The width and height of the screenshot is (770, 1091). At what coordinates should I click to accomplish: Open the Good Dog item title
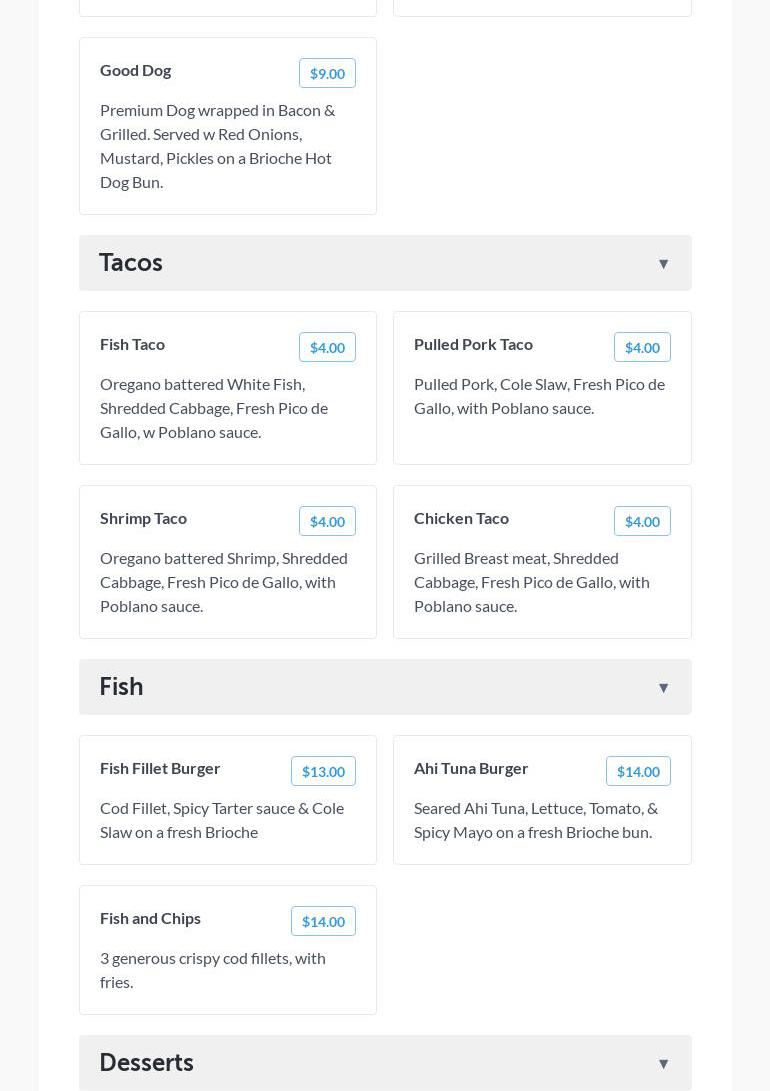(x=135, y=70)
